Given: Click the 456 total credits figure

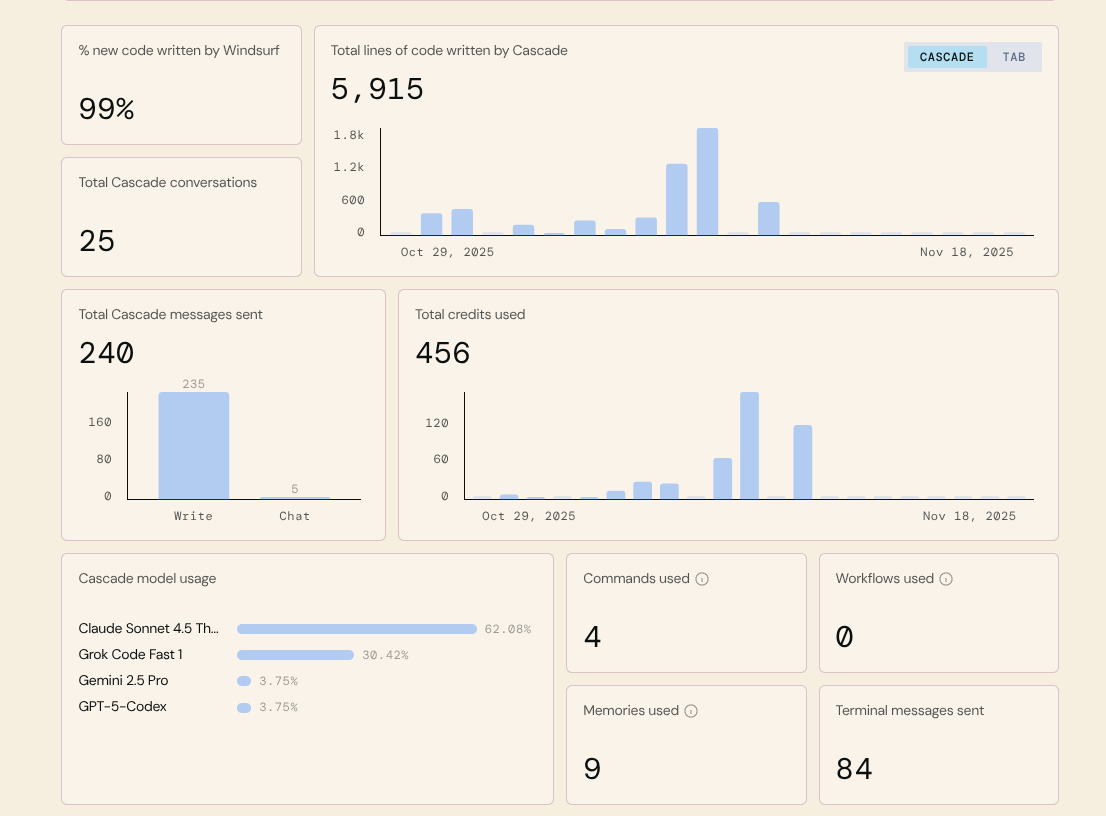Looking at the screenshot, I should point(442,353).
